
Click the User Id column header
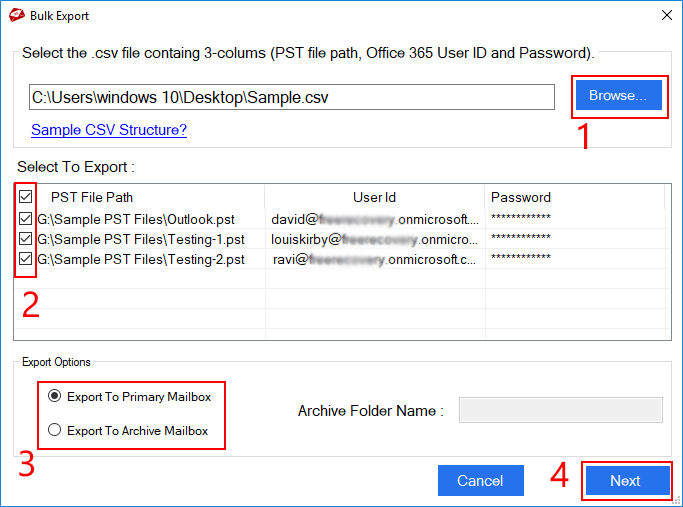click(375, 197)
